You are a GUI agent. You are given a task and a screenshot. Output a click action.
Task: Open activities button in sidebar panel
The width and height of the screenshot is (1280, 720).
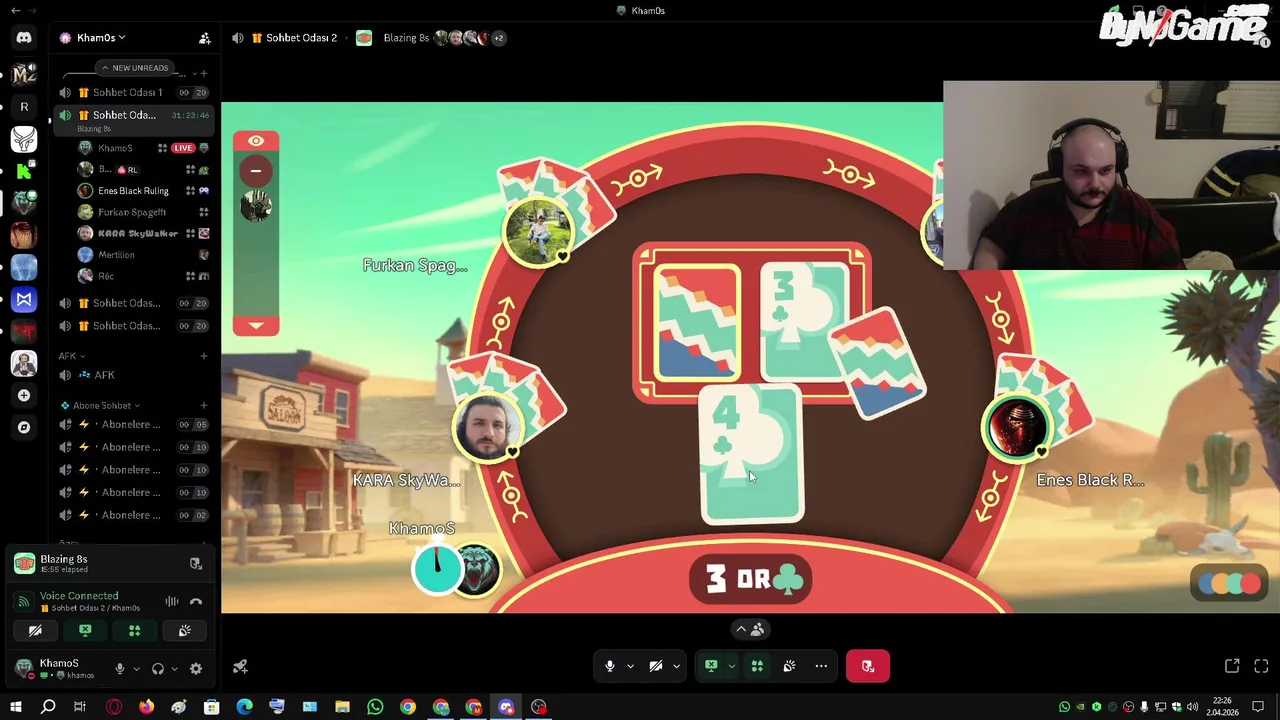click(x=134, y=631)
